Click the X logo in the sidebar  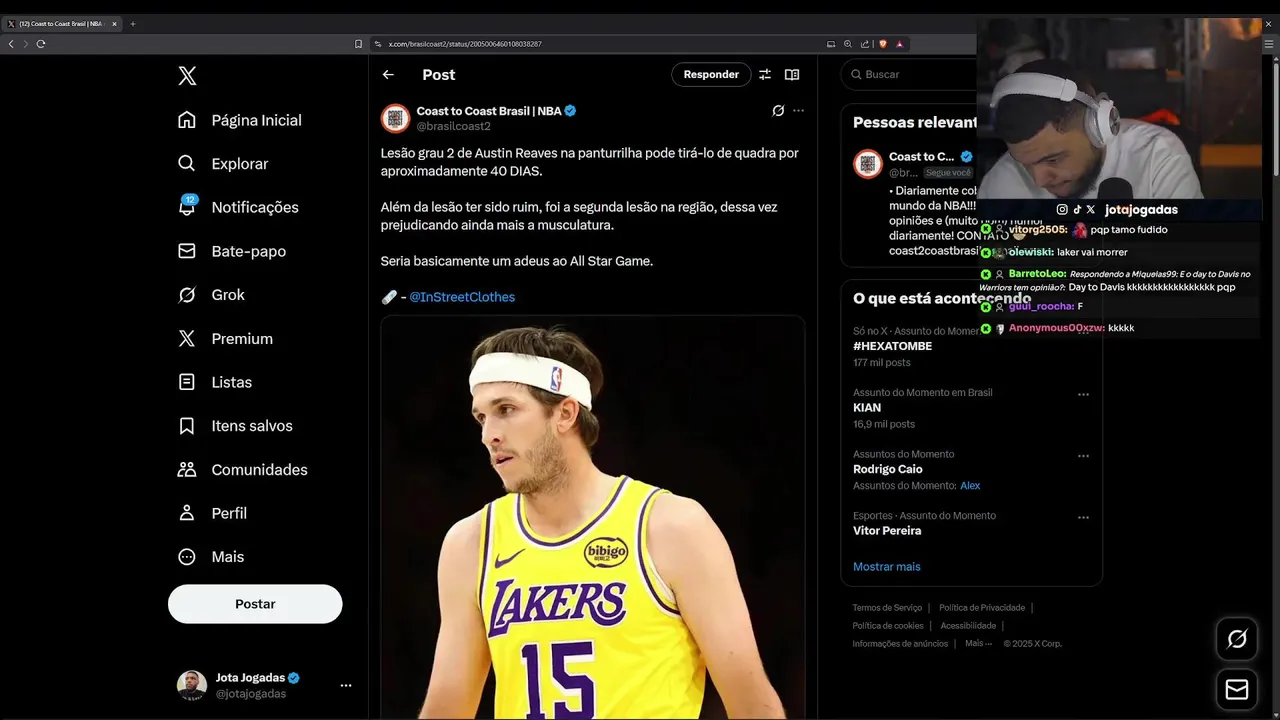pos(187,76)
